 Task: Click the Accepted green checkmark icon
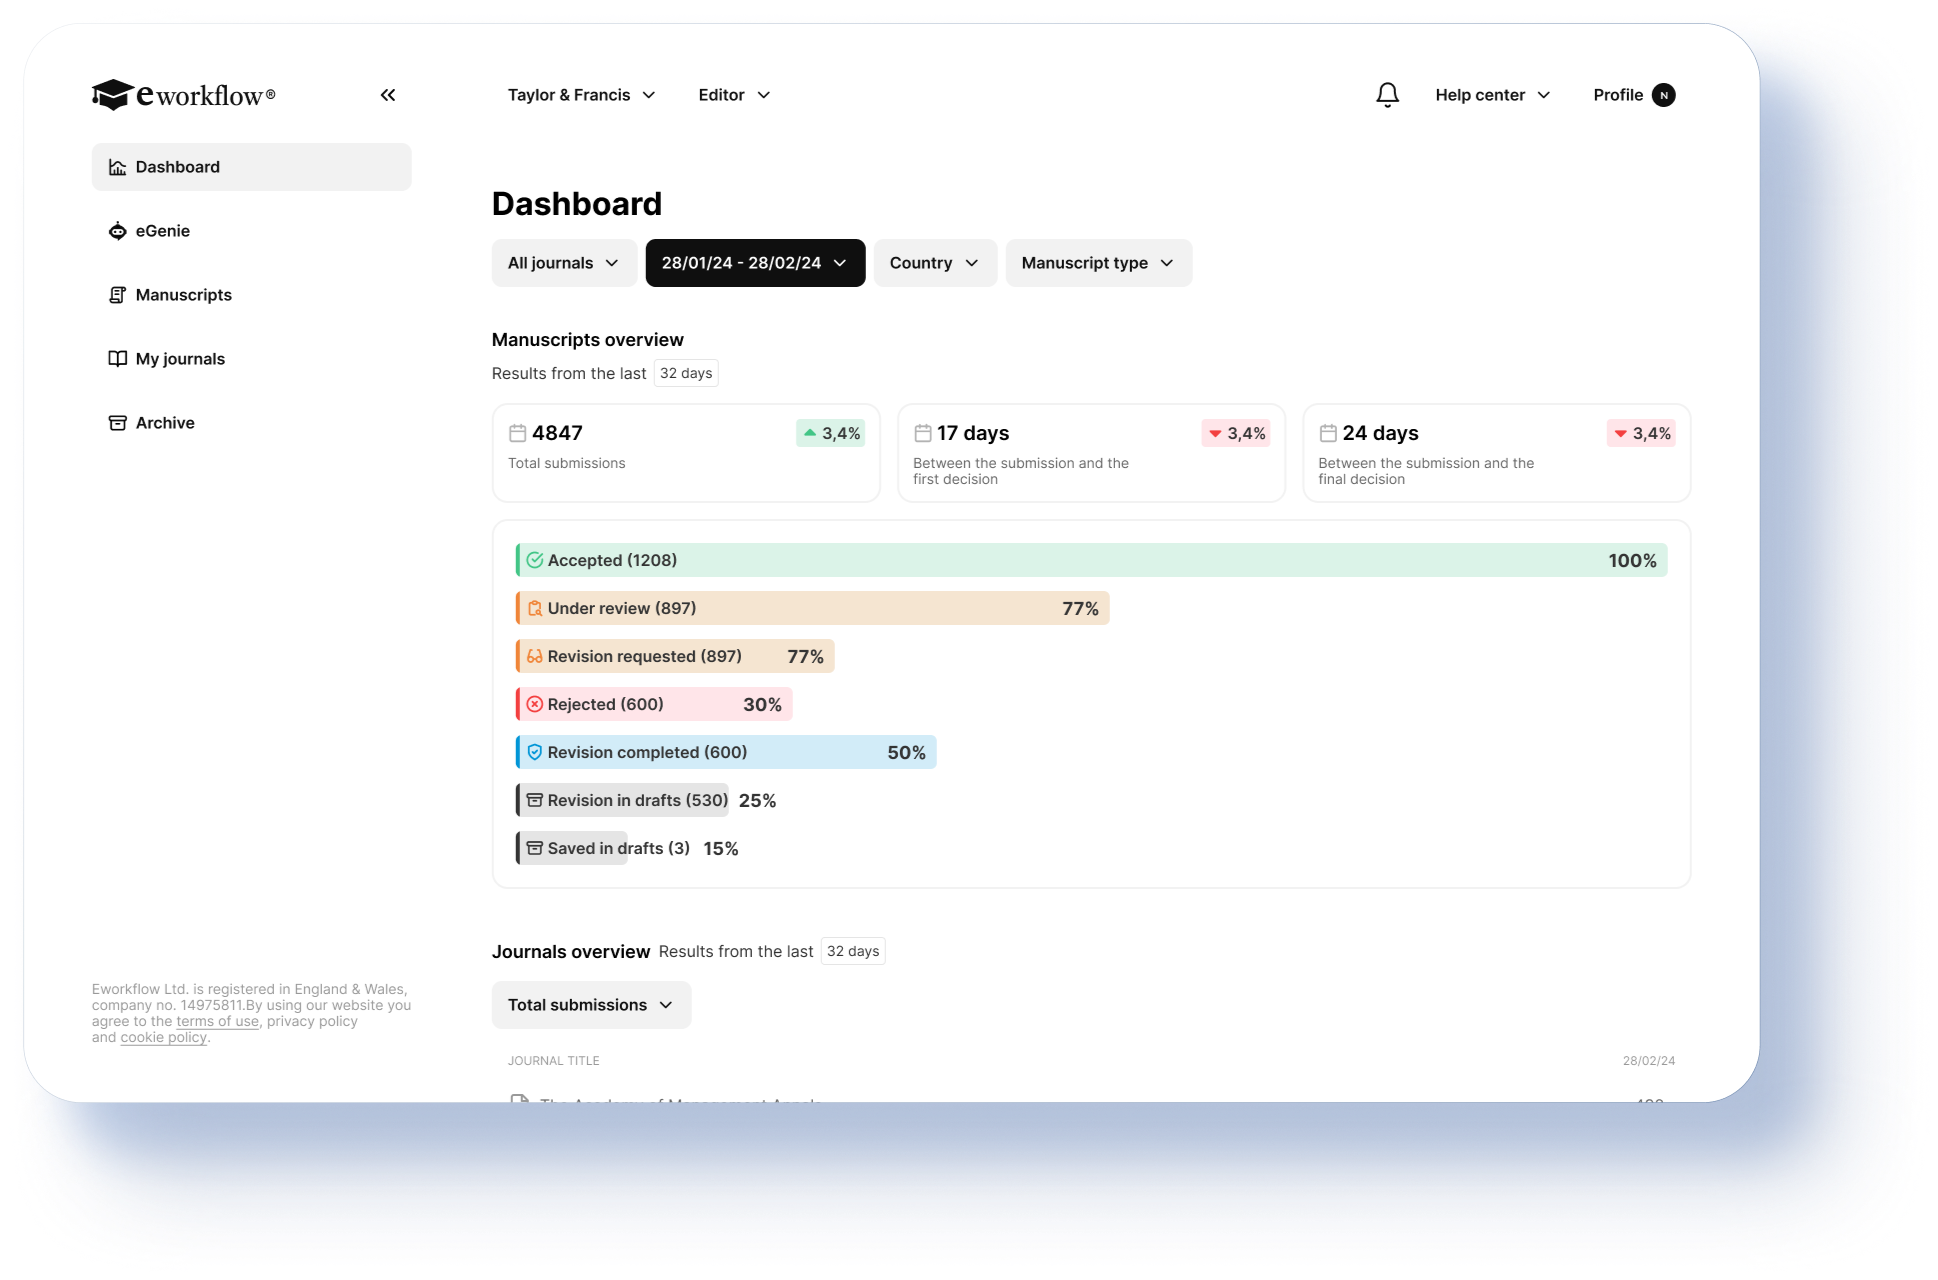[535, 560]
